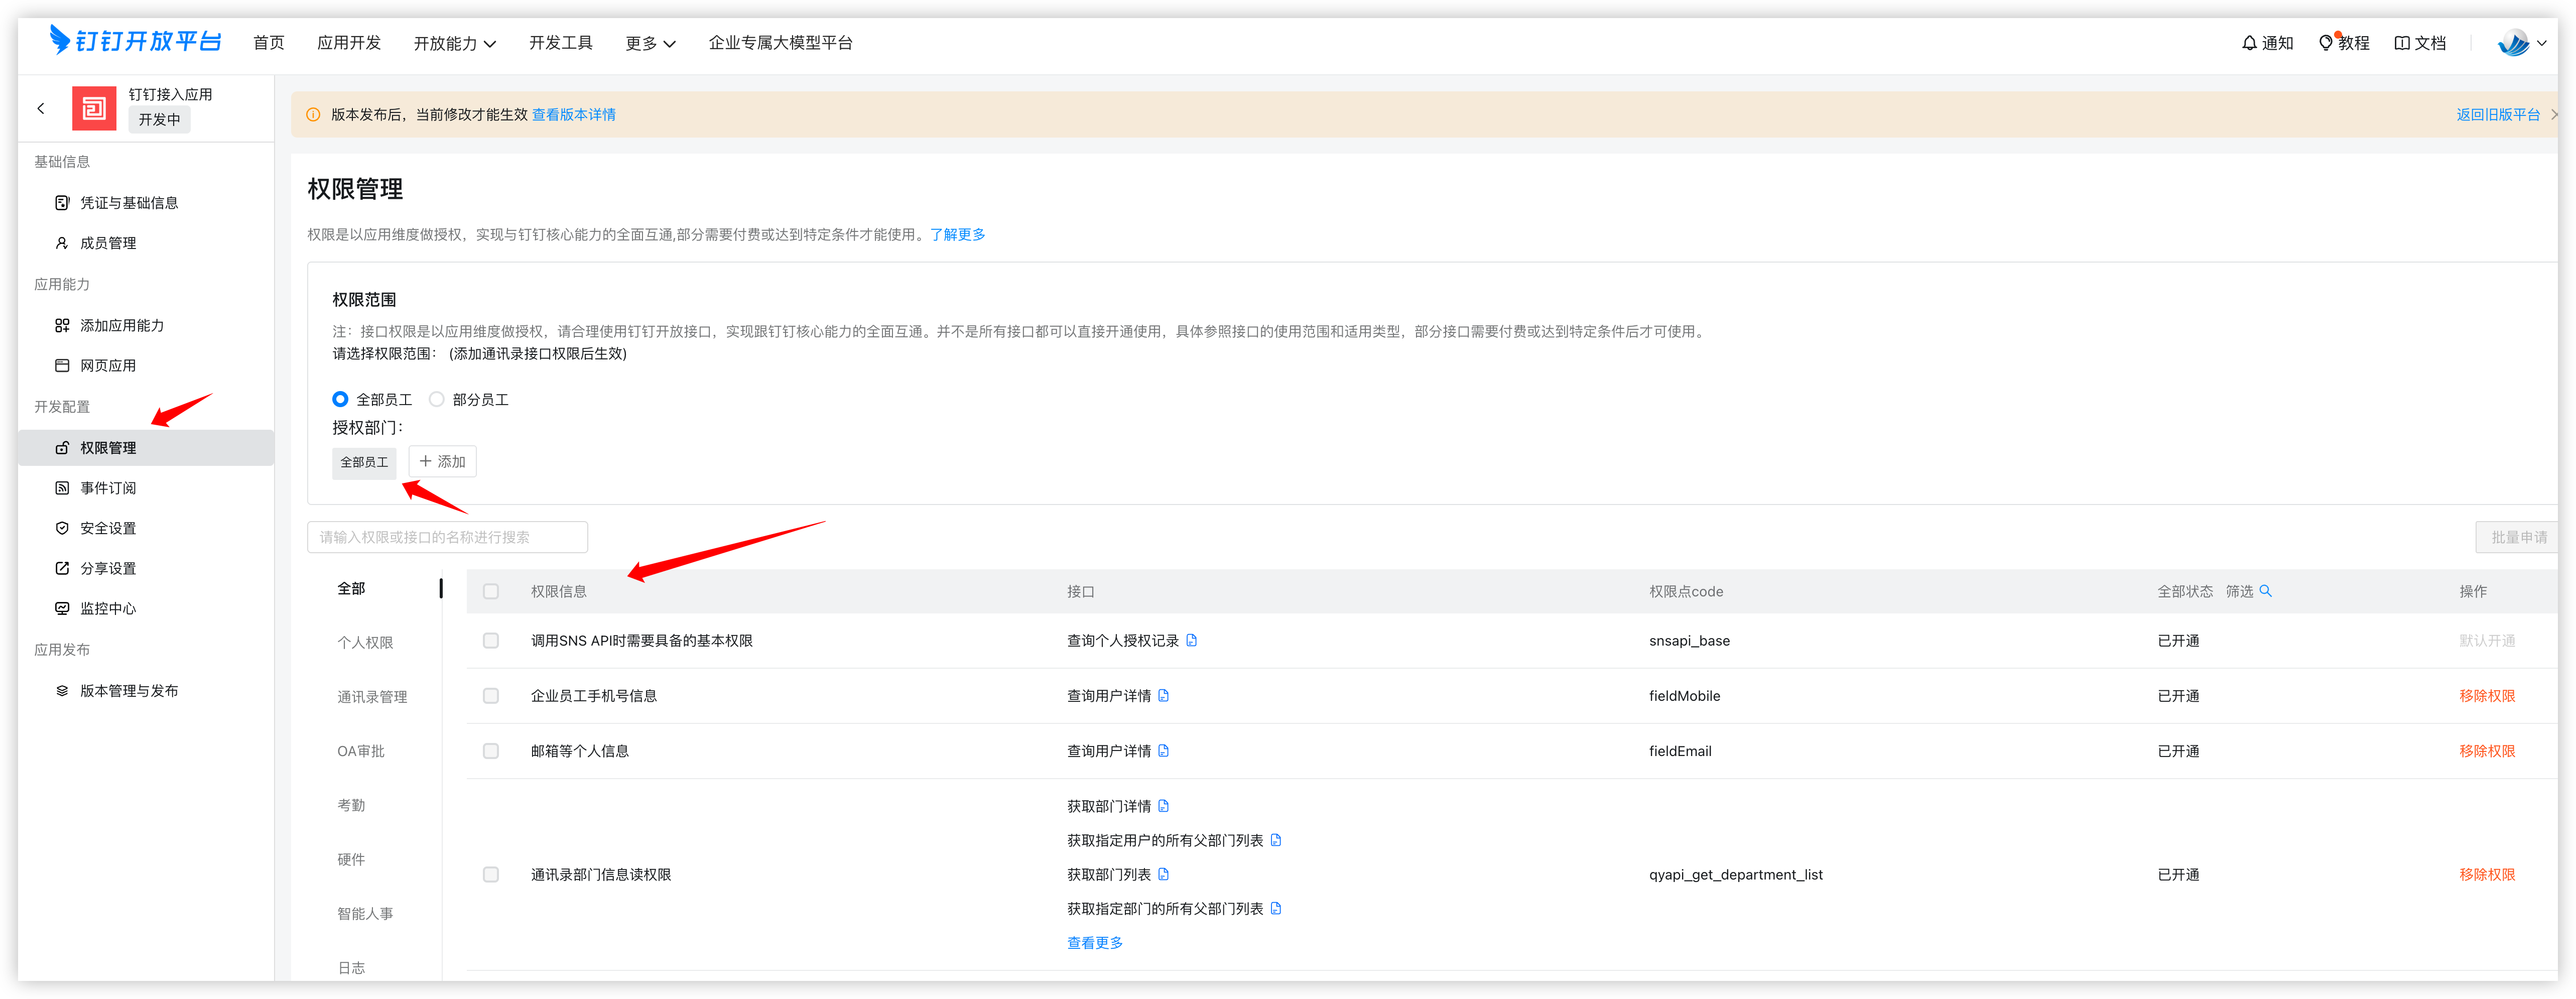The width and height of the screenshot is (2576, 999).
Task: Select the 部分员工 radio button
Action: [x=437, y=399]
